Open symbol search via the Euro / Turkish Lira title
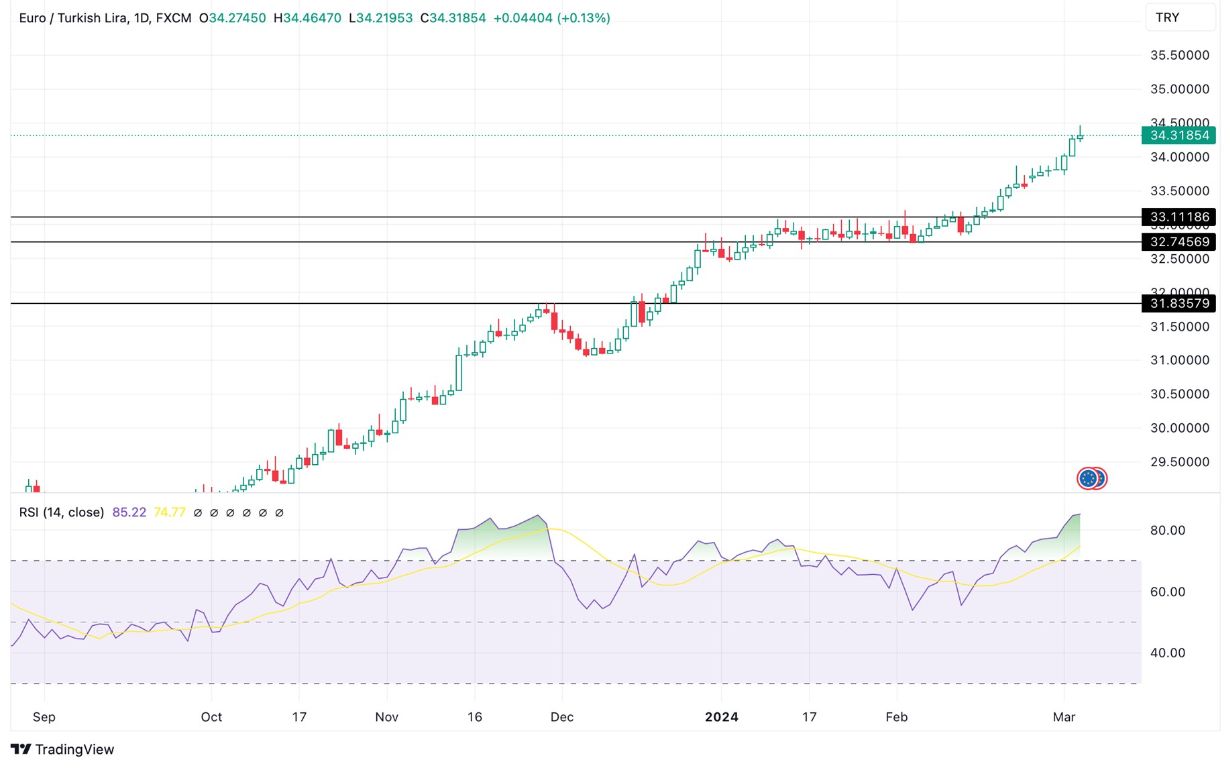 coord(70,17)
